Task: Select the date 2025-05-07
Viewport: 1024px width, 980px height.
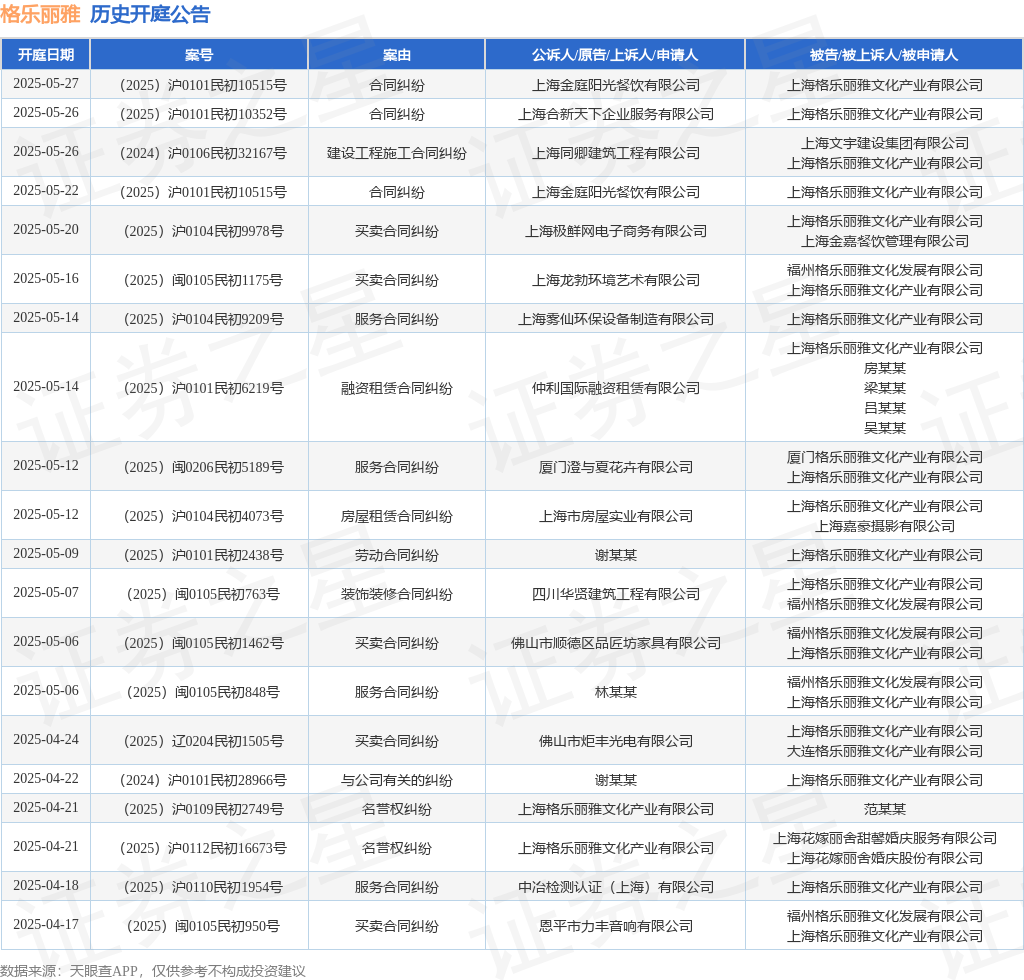Action: 46,593
